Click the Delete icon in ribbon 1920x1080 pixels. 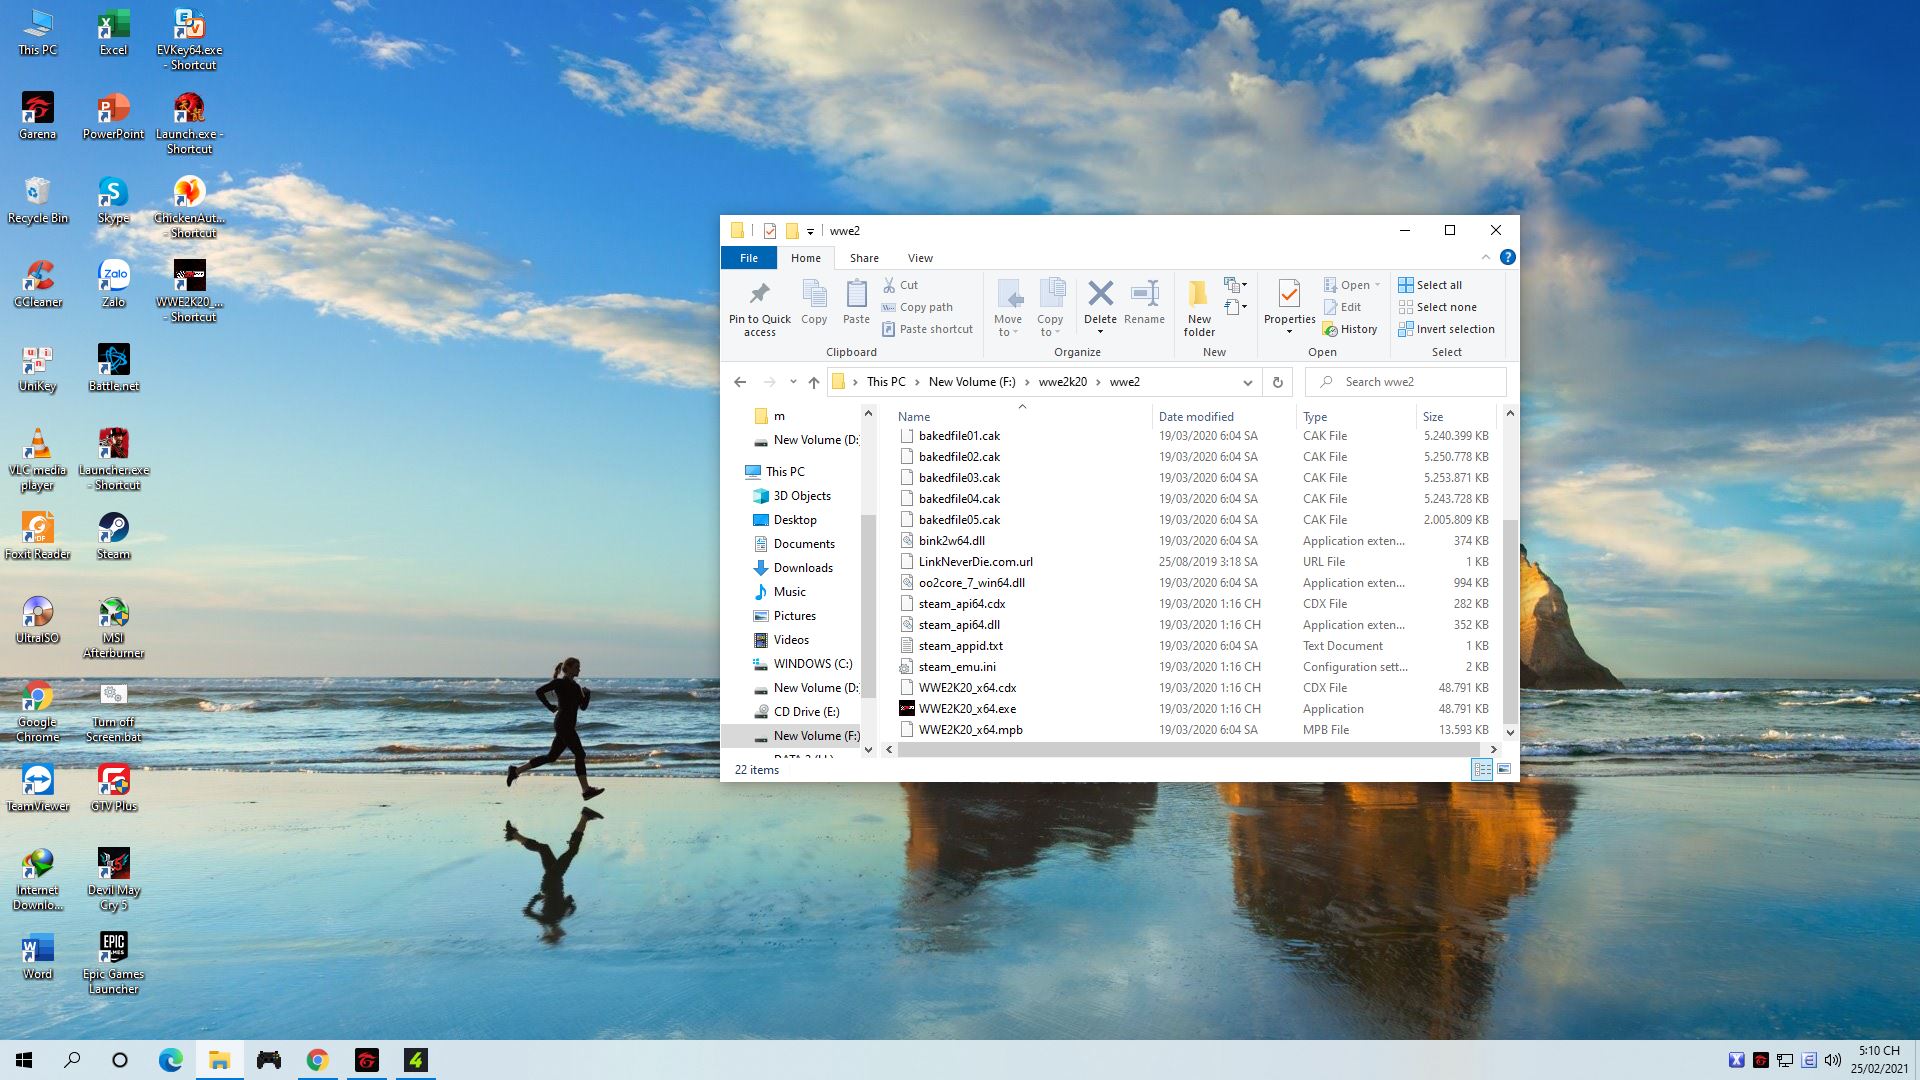pyautogui.click(x=1100, y=294)
